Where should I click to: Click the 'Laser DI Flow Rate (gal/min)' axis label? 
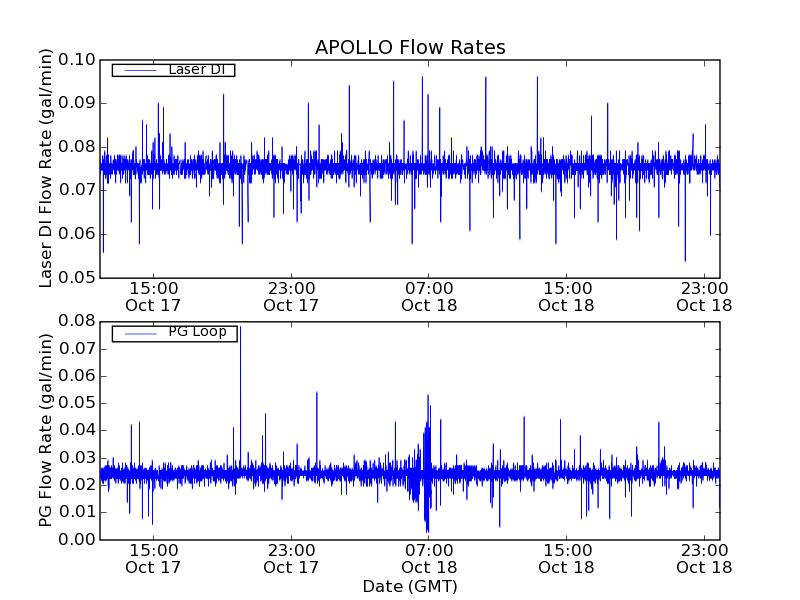pyautogui.click(x=46, y=168)
